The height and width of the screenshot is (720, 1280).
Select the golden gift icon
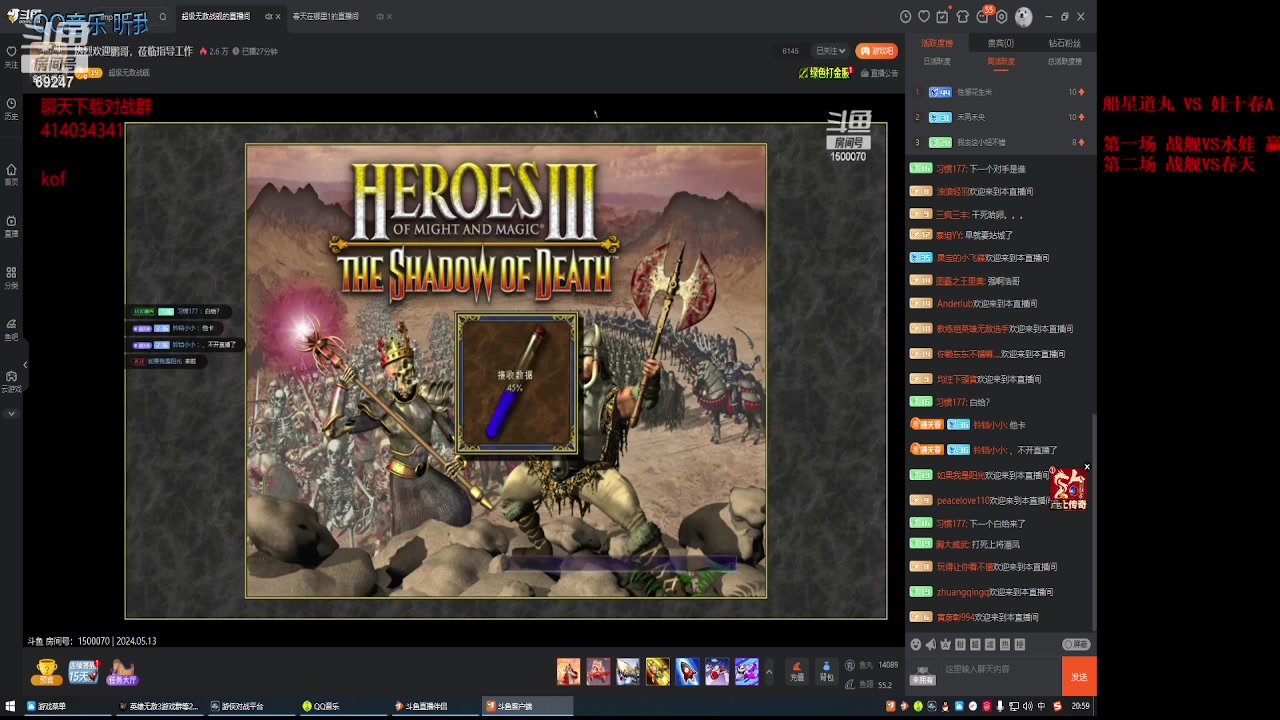tap(657, 671)
